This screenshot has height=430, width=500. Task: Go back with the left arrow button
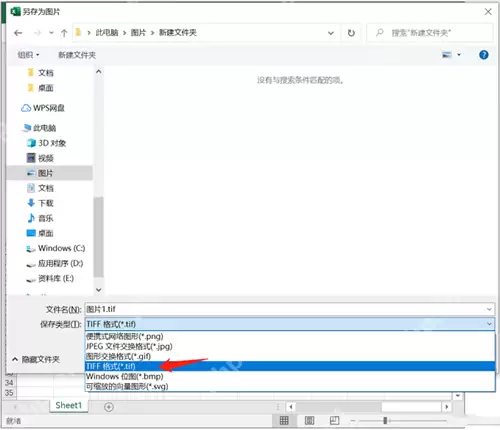(x=18, y=33)
